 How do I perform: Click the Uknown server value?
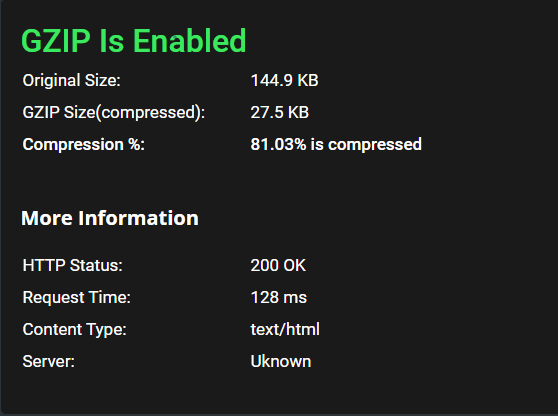click(281, 362)
